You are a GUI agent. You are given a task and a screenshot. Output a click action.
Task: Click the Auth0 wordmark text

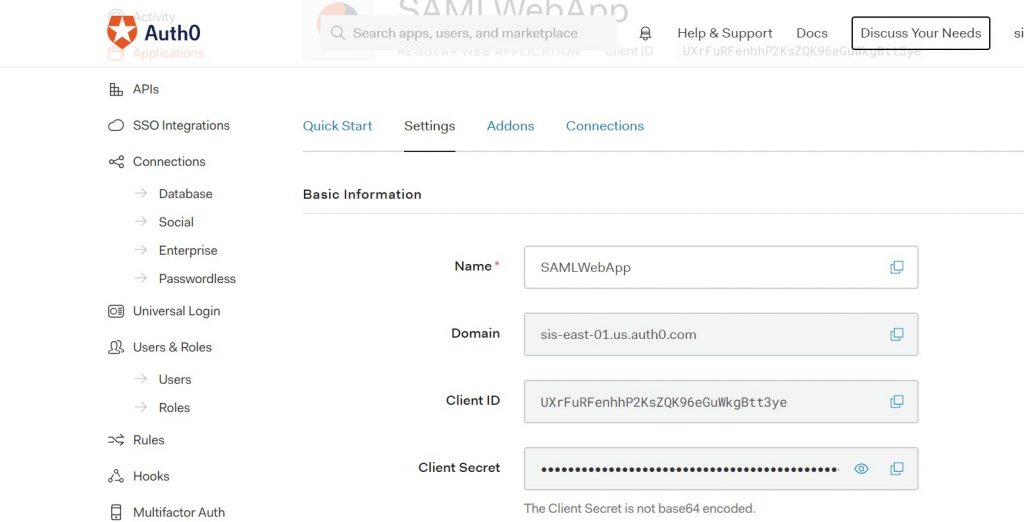(x=172, y=33)
